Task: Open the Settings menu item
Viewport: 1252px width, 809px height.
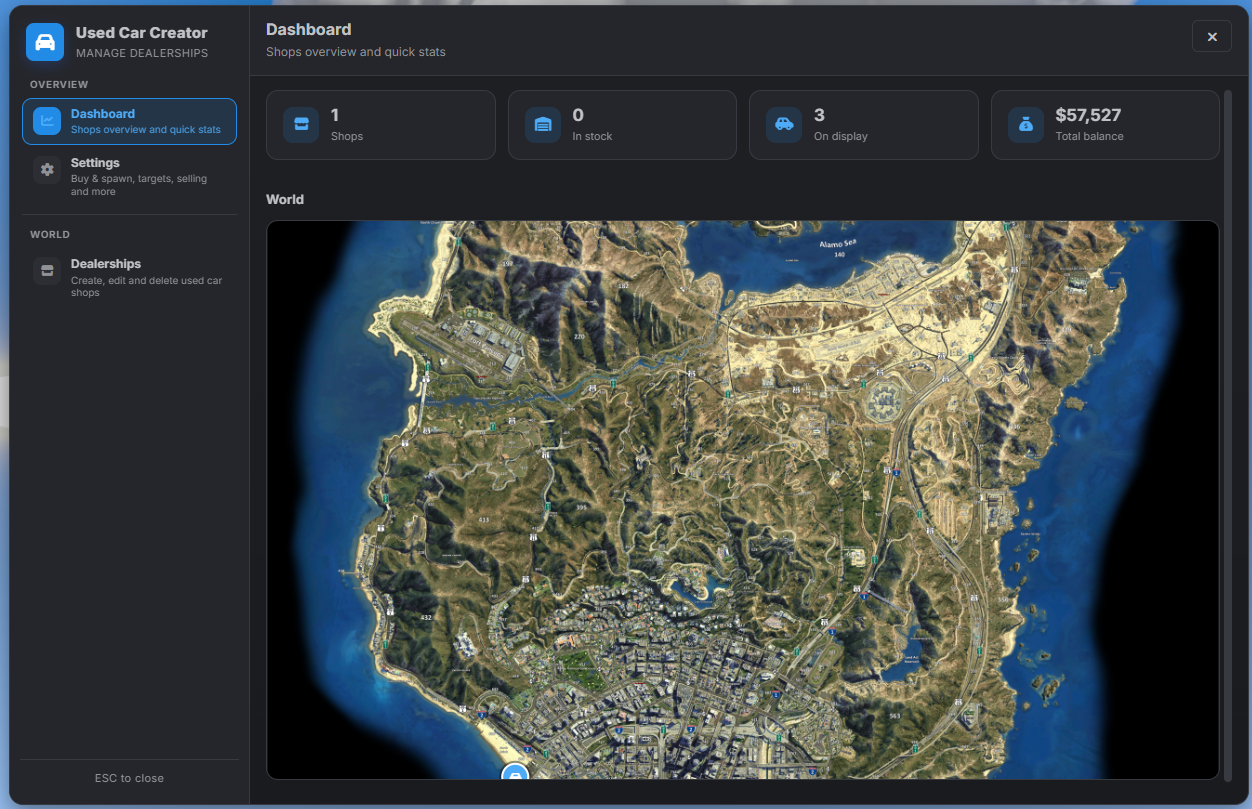Action: [x=129, y=176]
